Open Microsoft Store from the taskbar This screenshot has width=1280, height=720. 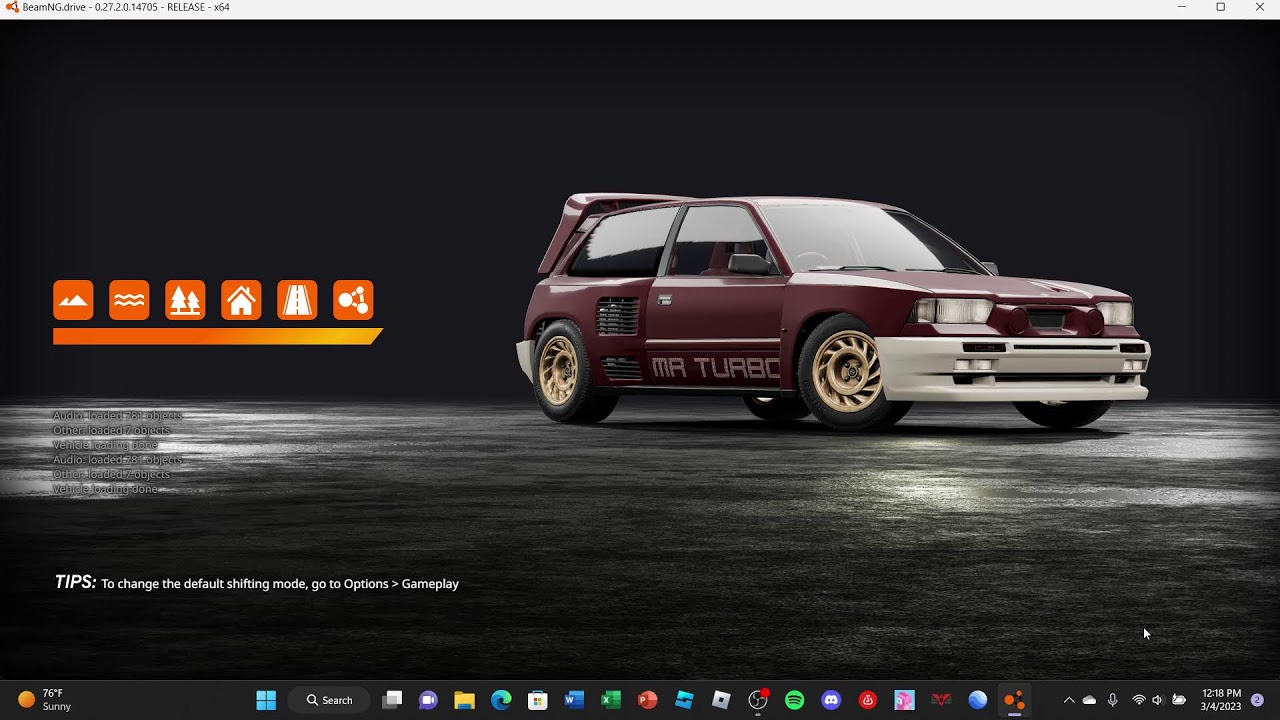[538, 700]
